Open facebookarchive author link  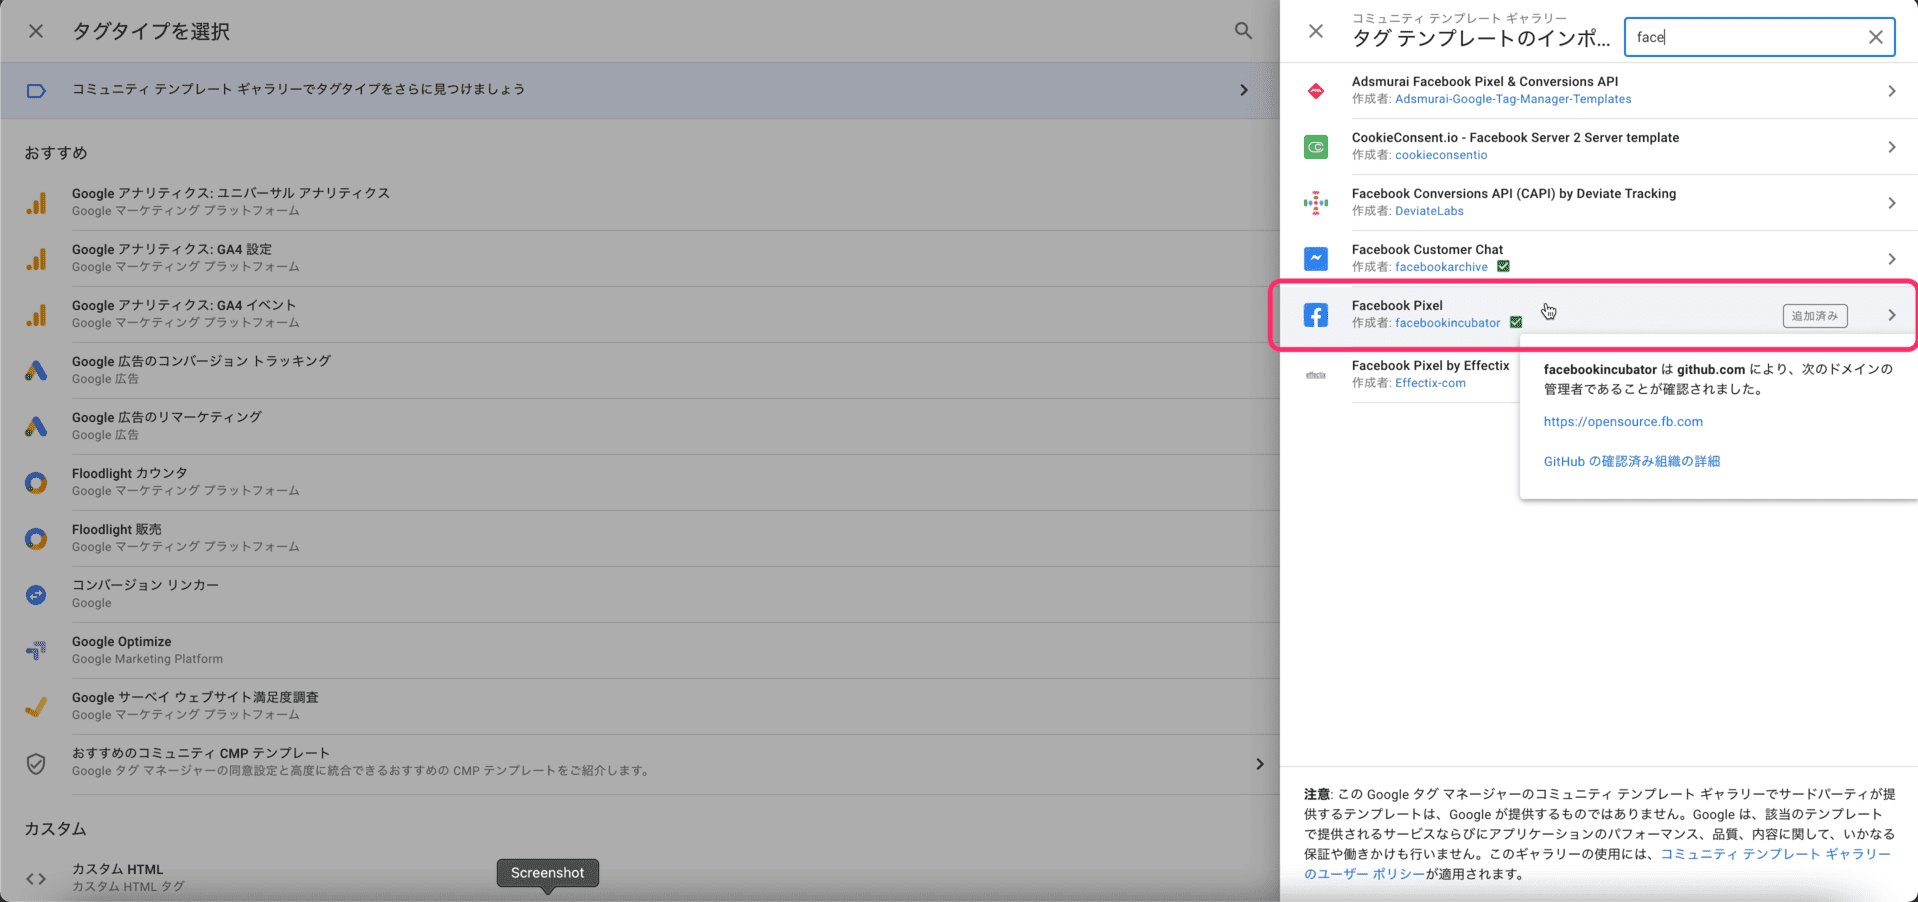coord(1441,267)
